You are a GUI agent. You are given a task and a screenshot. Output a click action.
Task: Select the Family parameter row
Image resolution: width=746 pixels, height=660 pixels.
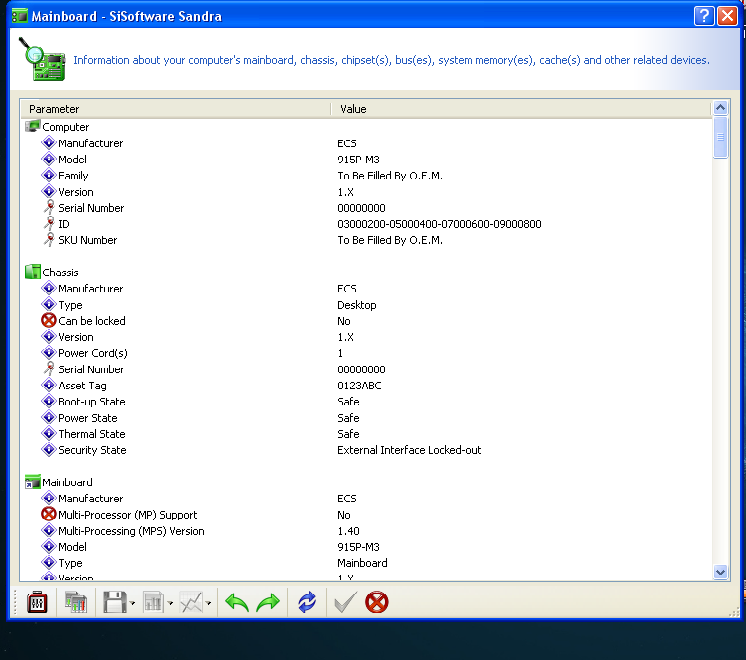tap(73, 176)
